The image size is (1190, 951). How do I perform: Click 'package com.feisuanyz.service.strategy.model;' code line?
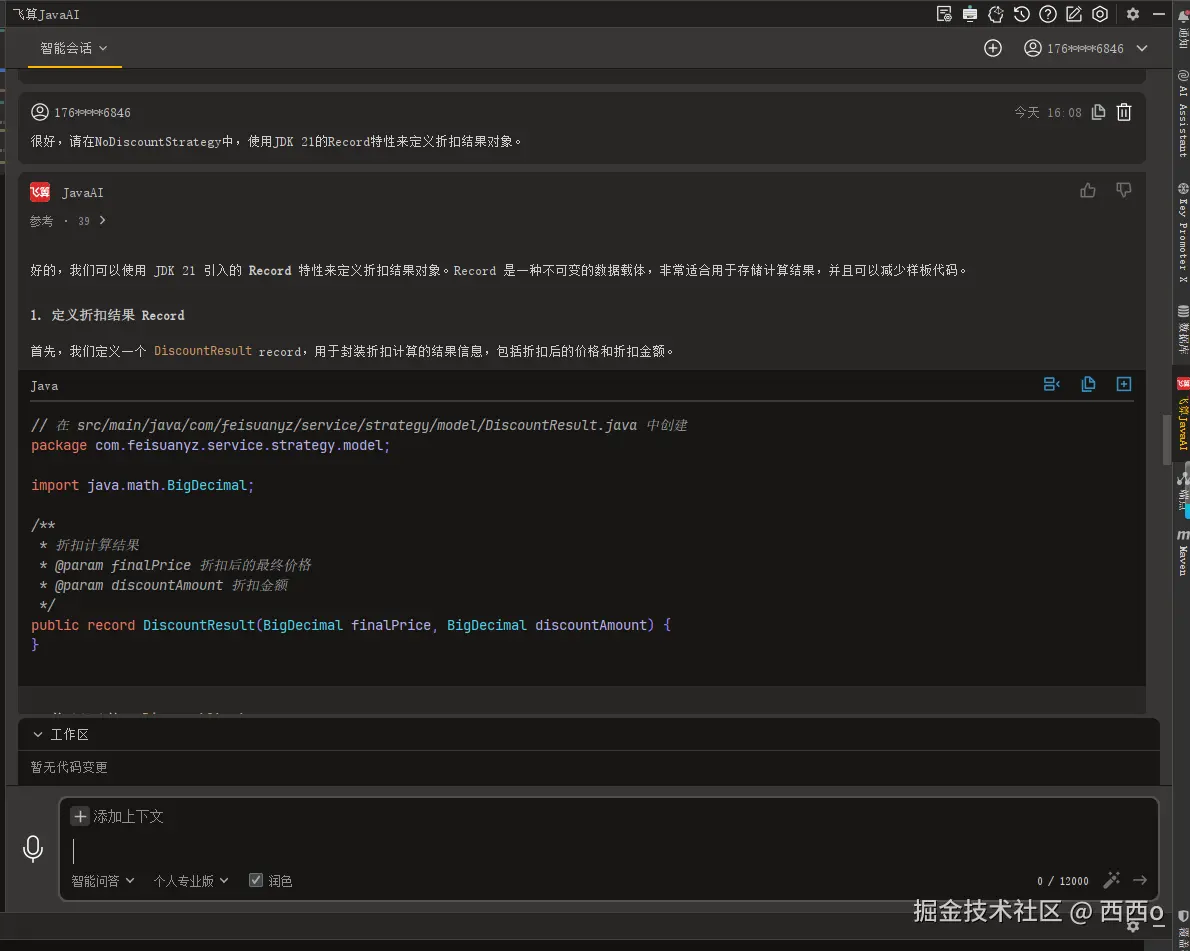point(210,446)
